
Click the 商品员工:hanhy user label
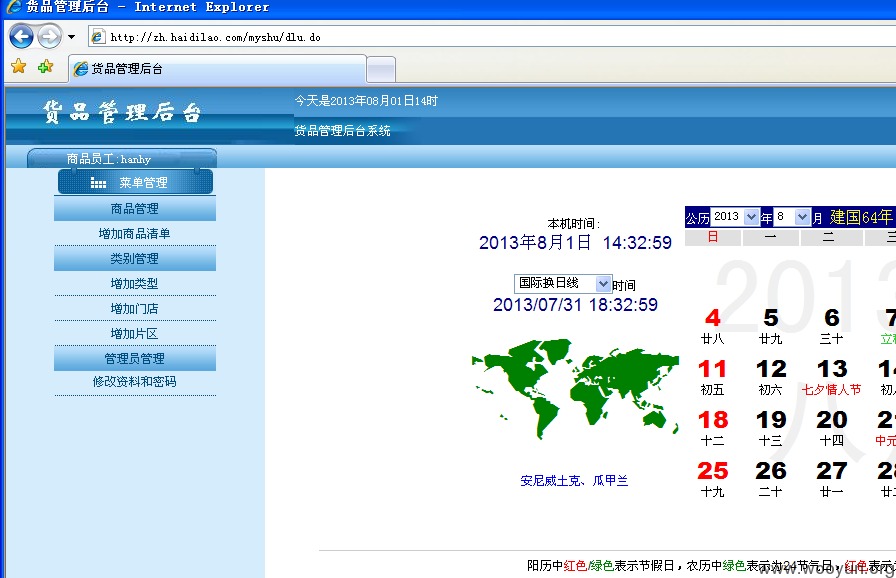coord(109,159)
